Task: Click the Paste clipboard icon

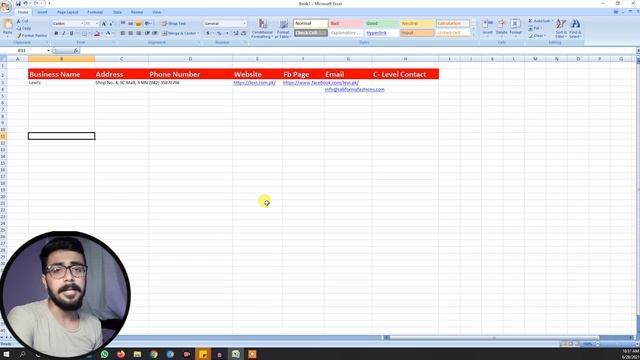Action: (7, 24)
